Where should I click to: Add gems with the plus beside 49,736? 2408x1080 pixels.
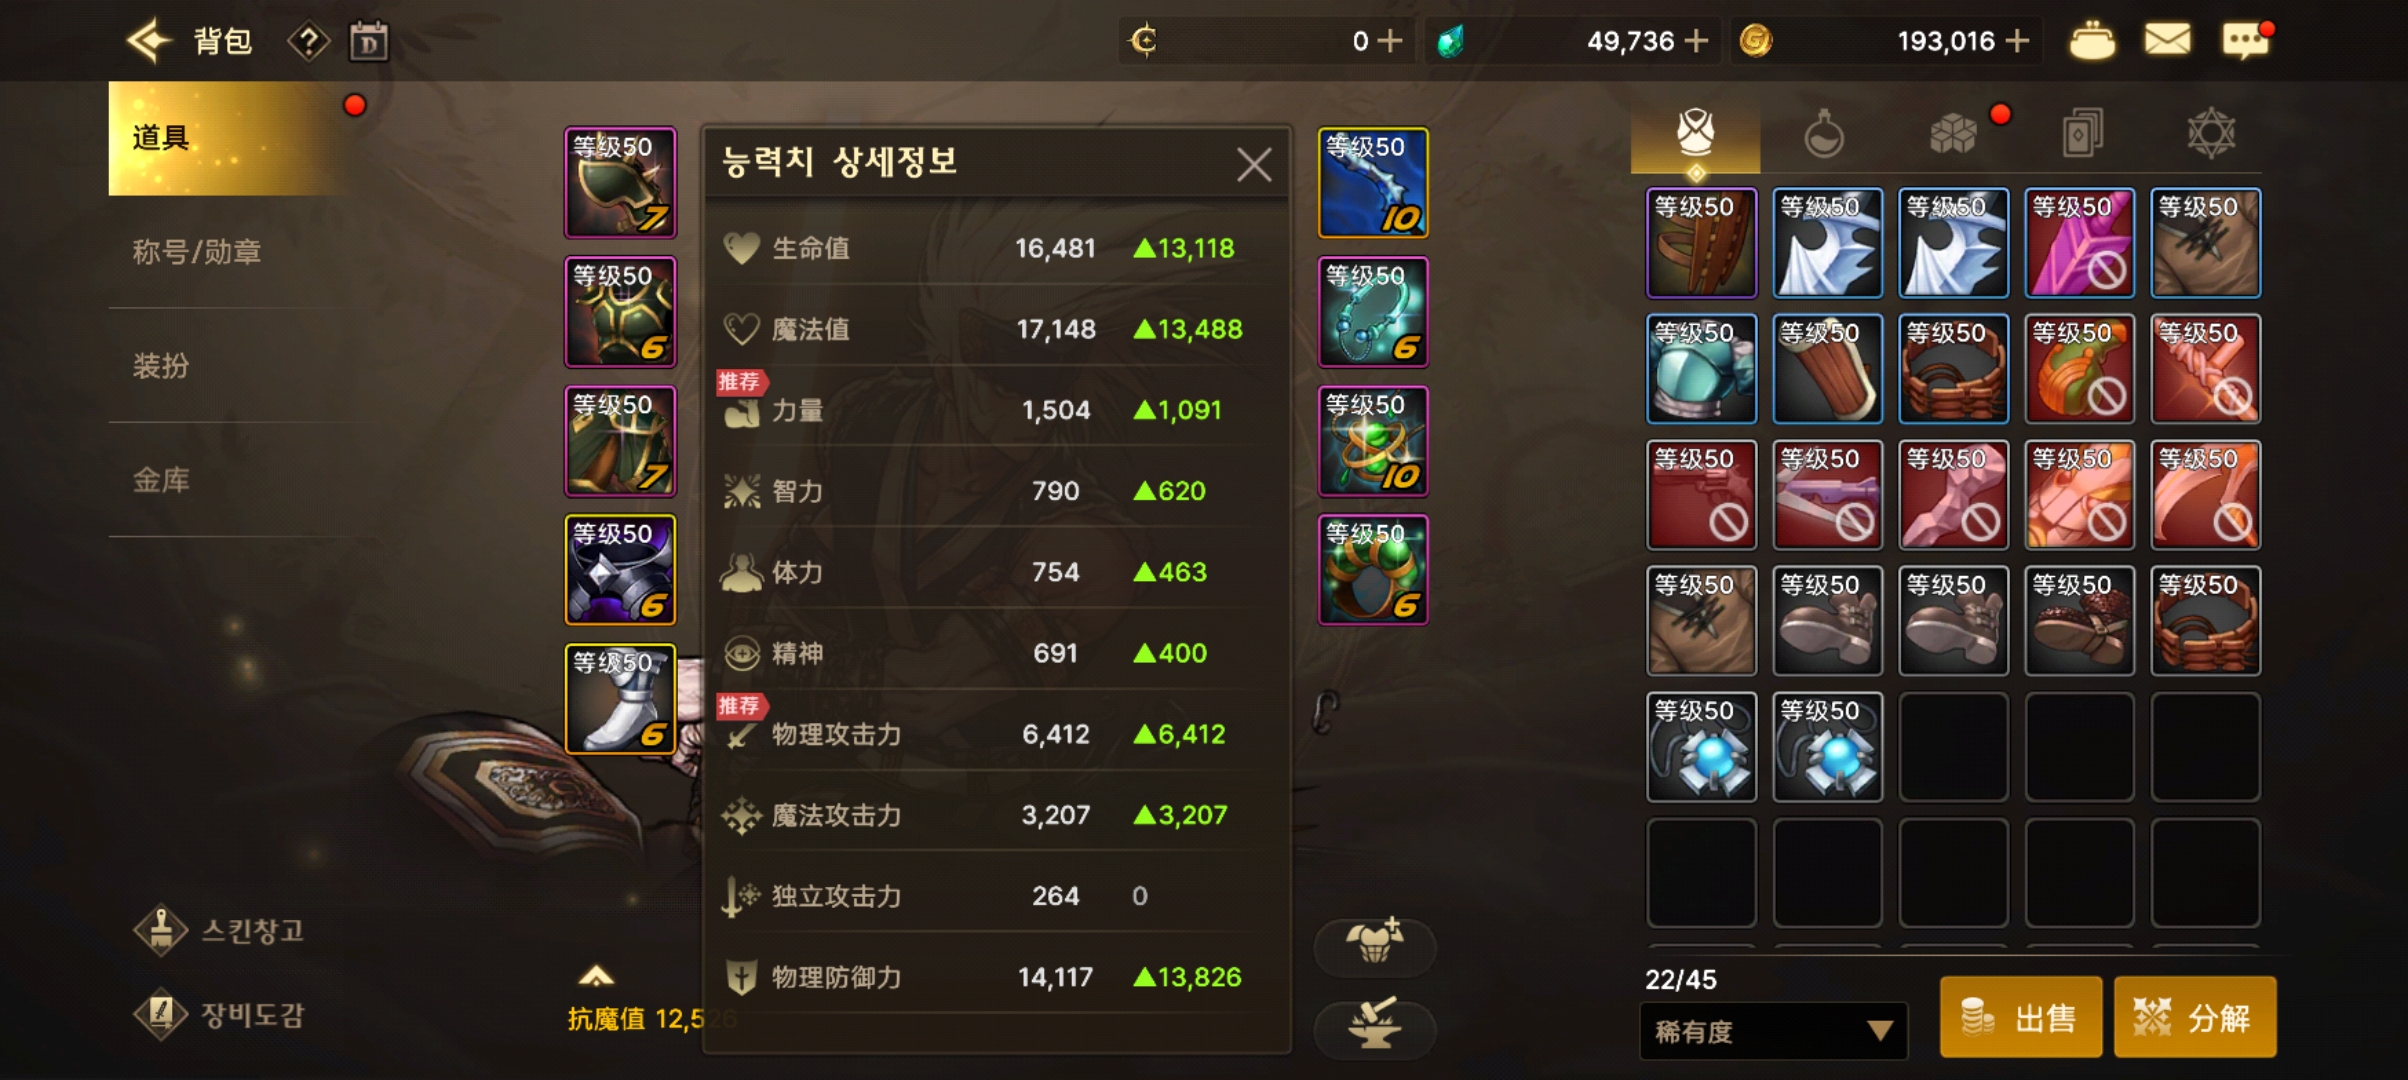coord(1696,41)
